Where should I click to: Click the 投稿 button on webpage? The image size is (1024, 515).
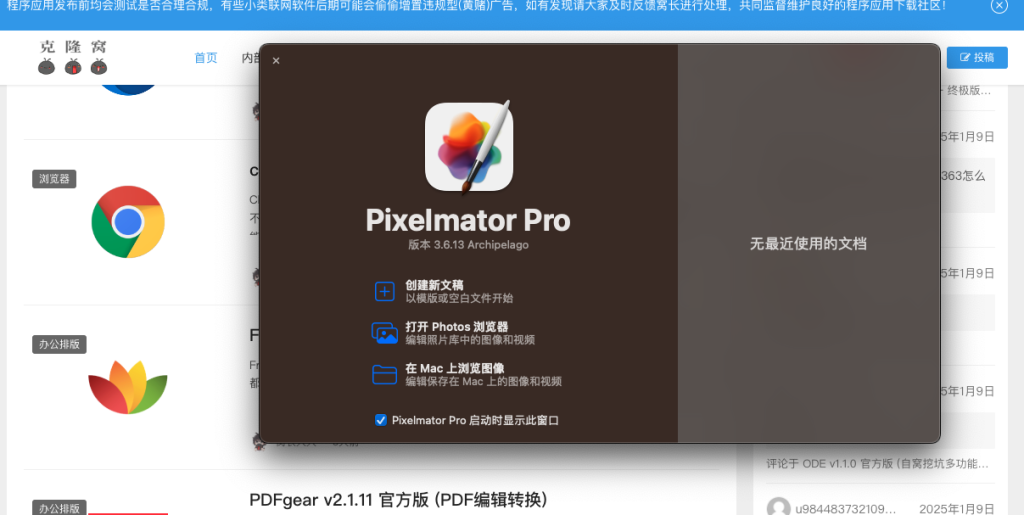tap(978, 57)
